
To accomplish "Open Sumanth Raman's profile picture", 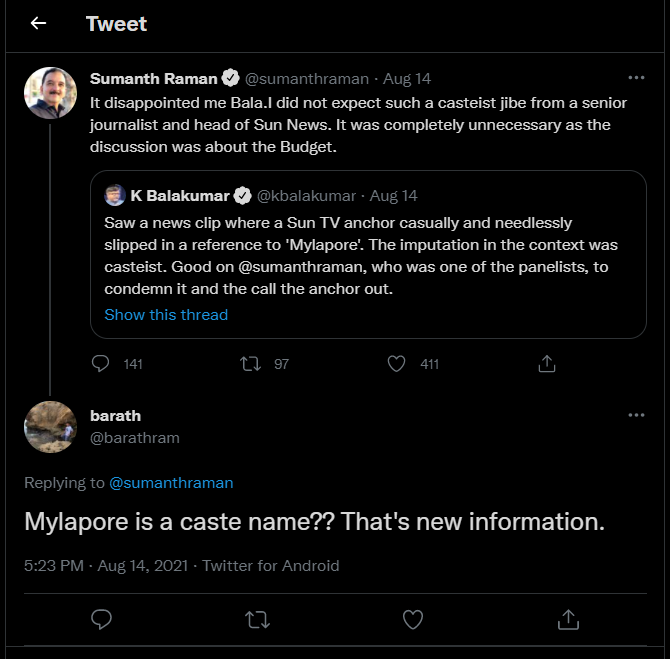I will pyautogui.click(x=50, y=94).
